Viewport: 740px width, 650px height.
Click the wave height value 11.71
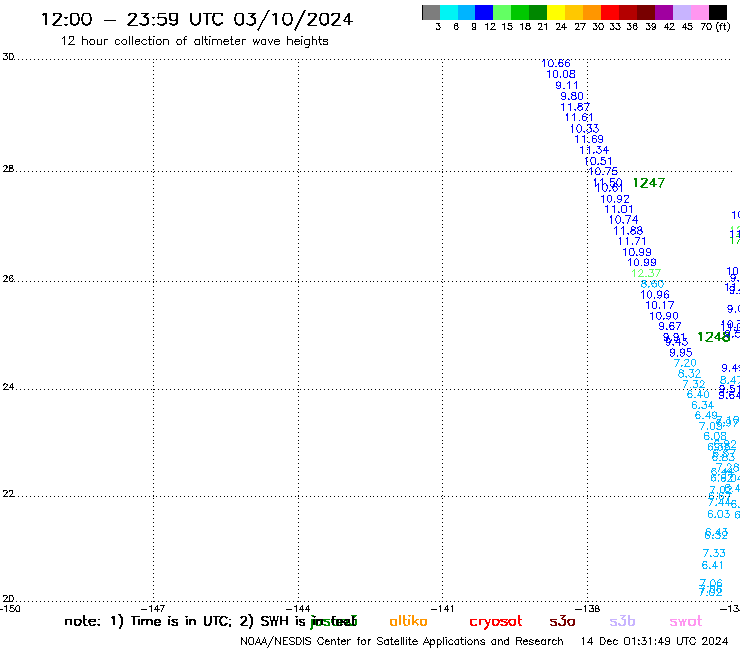632,241
